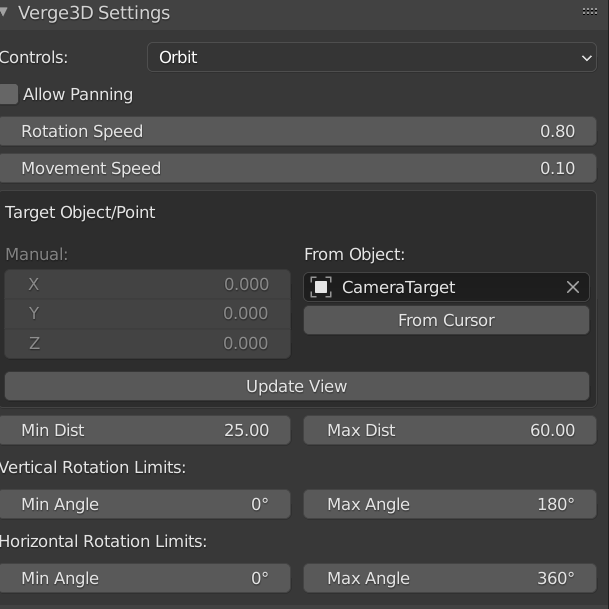This screenshot has height=609, width=609.
Task: Click the From Cursor button
Action: pyautogui.click(x=446, y=320)
